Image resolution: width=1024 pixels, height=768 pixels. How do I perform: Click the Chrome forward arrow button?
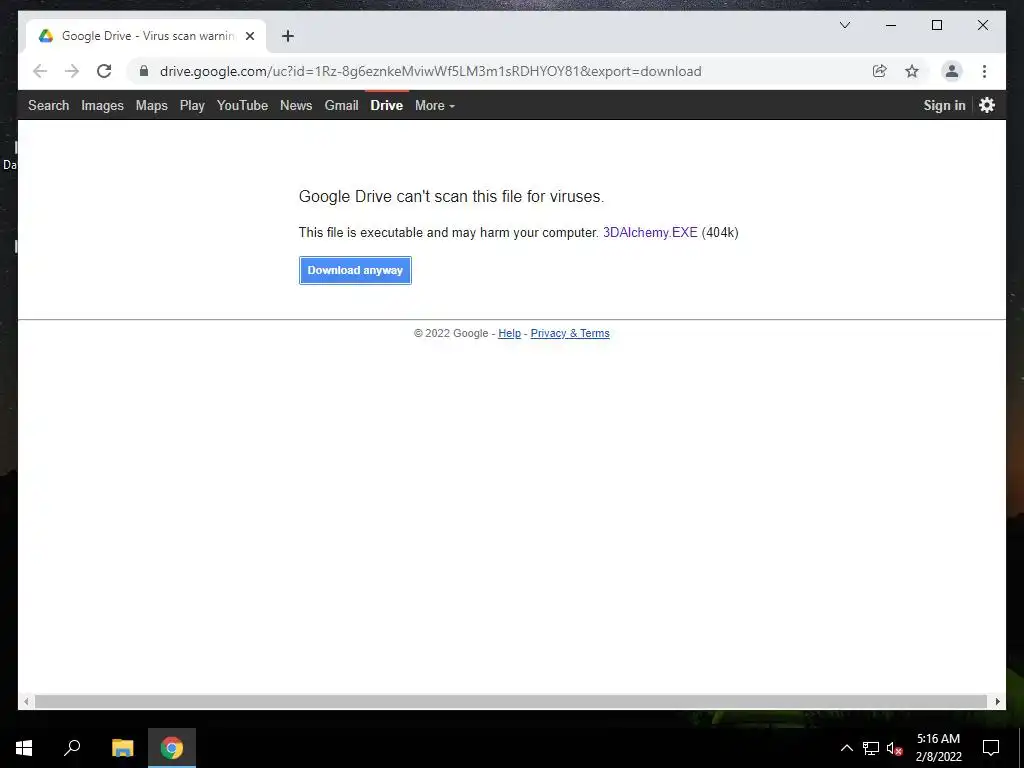tap(72, 71)
